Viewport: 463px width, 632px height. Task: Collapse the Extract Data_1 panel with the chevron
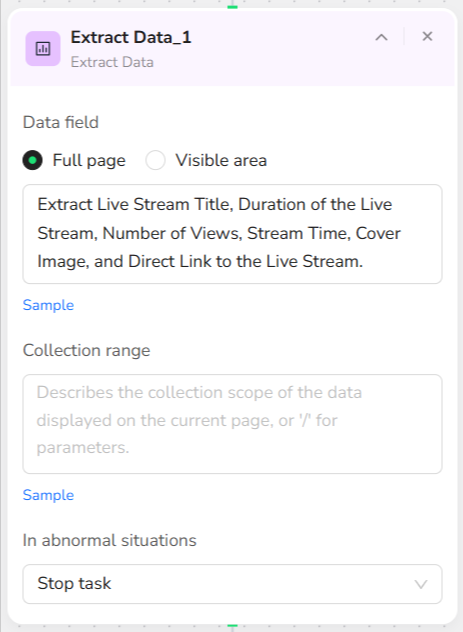point(381,37)
